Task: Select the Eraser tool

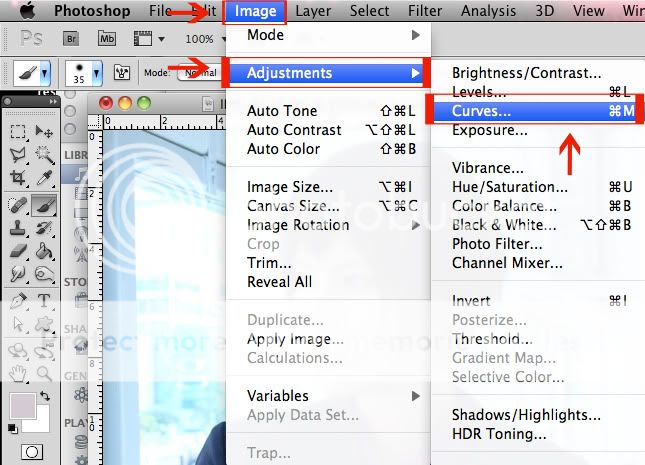Action: point(18,251)
